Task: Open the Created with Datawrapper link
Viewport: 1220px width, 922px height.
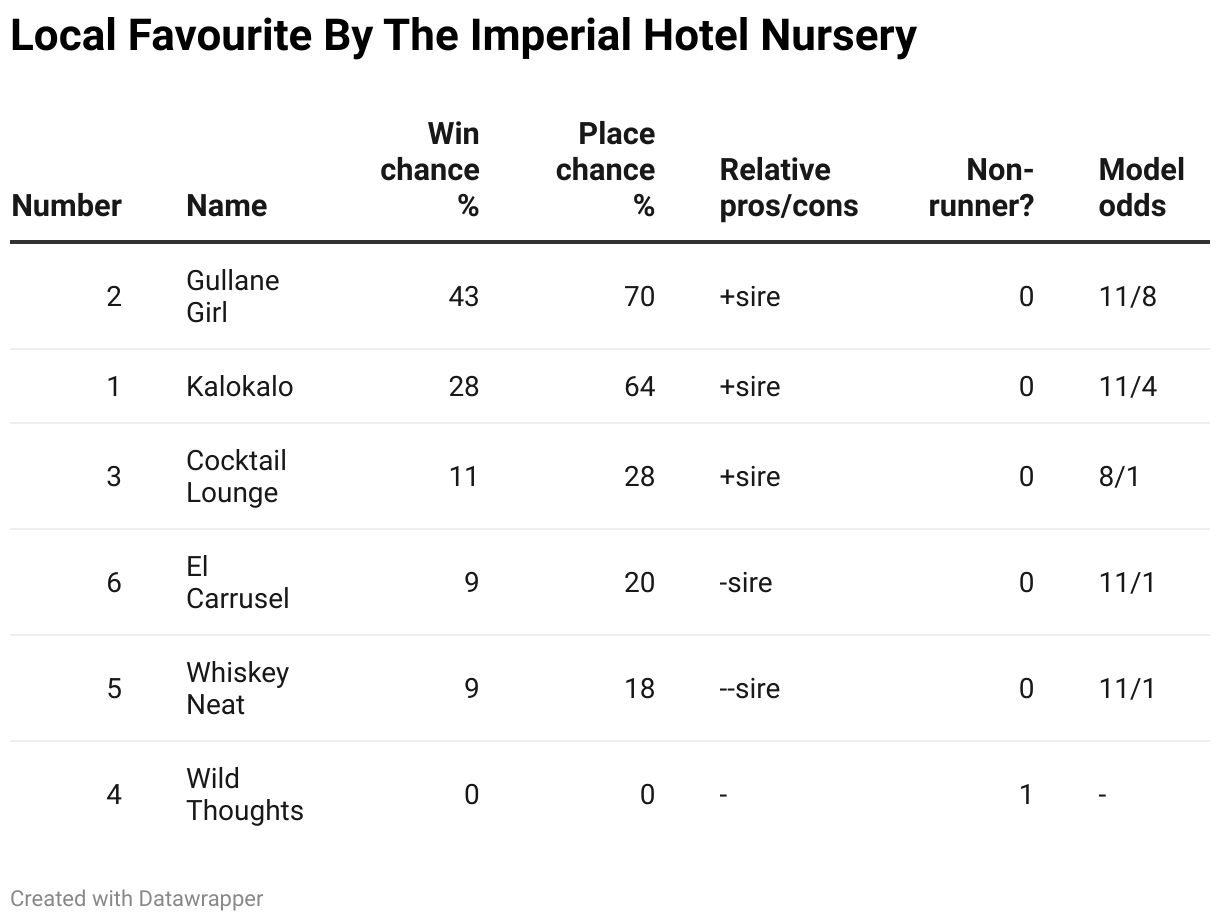Action: click(137, 899)
